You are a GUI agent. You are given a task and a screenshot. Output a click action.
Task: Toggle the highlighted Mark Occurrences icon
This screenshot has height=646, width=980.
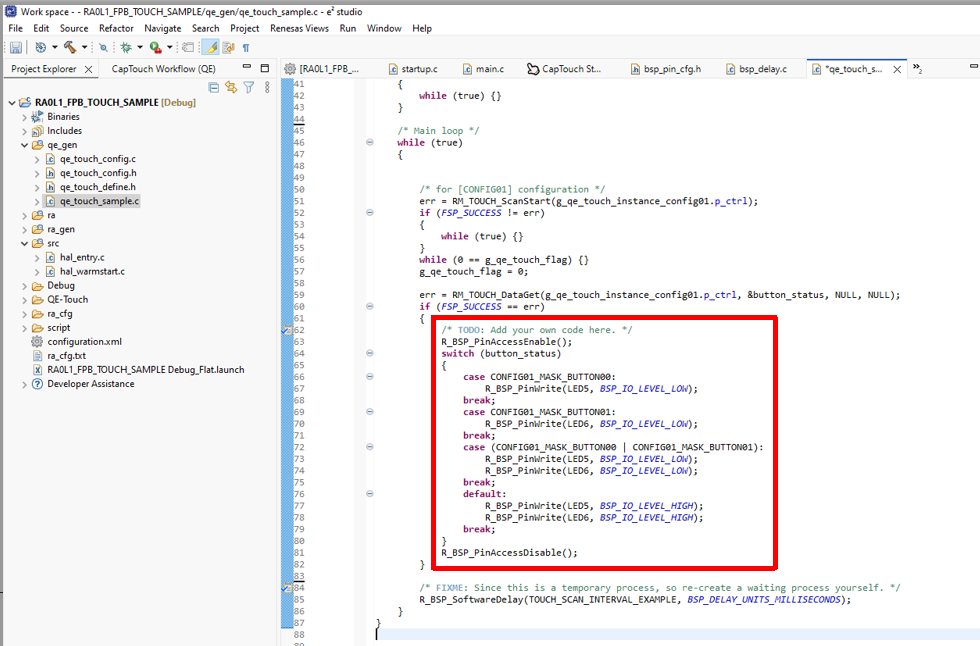[211, 47]
